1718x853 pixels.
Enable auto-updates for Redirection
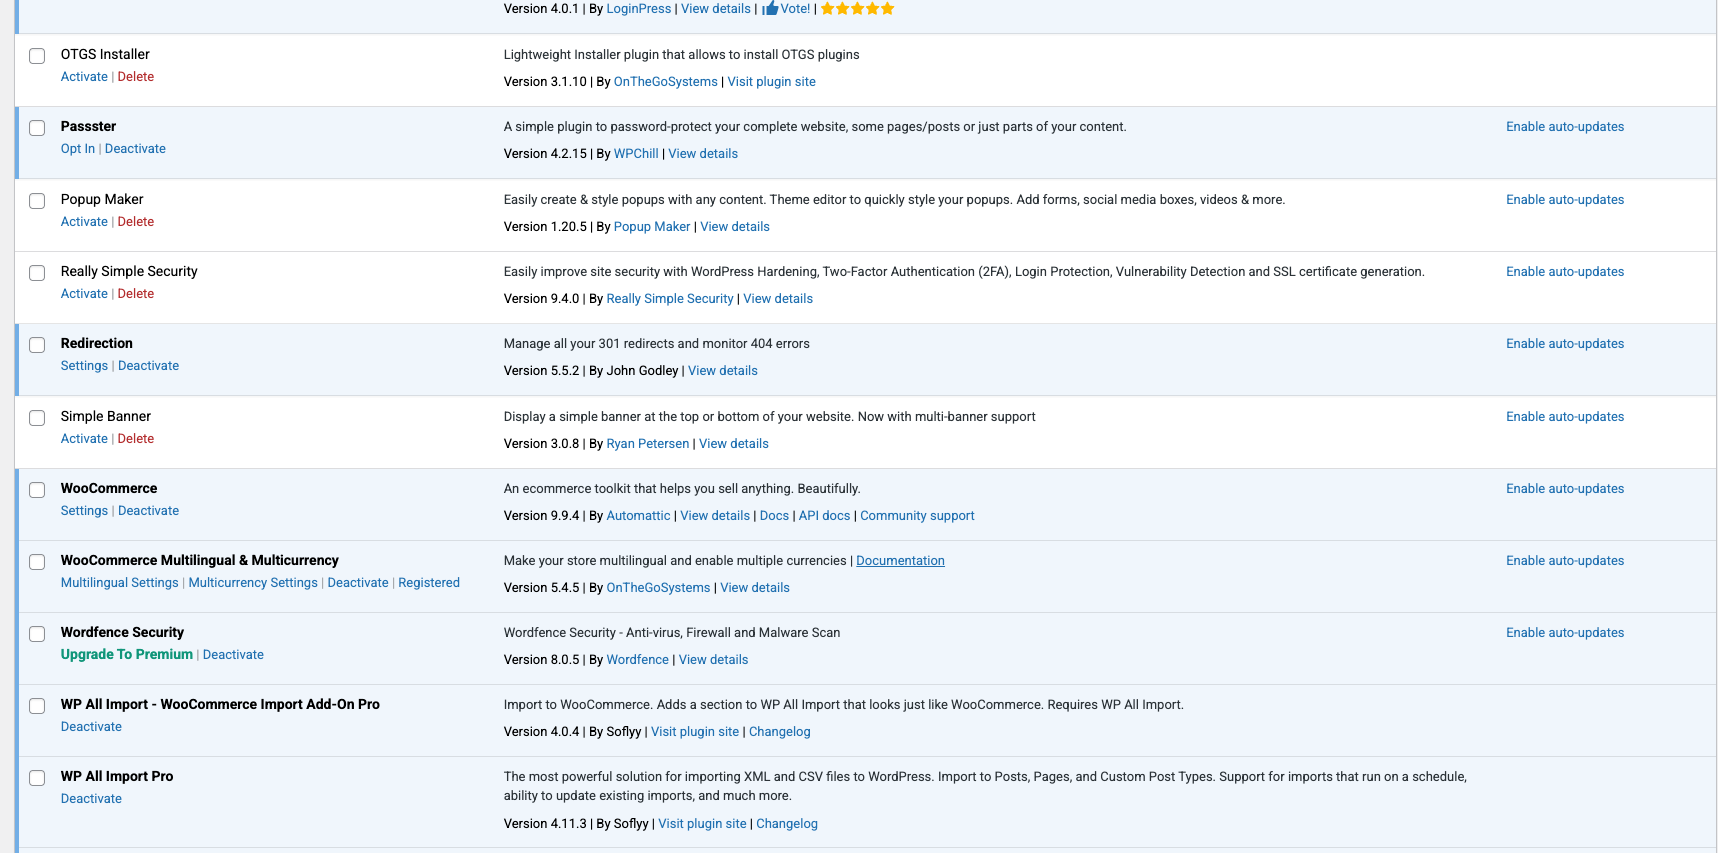pyautogui.click(x=1565, y=344)
